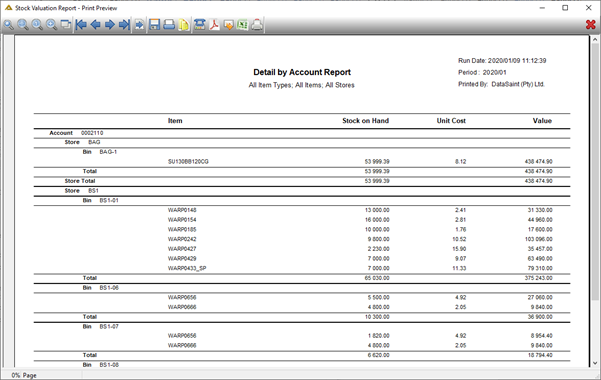Toggle multiple windows view icon
601x380 pixels.
pyautogui.click(x=66, y=25)
